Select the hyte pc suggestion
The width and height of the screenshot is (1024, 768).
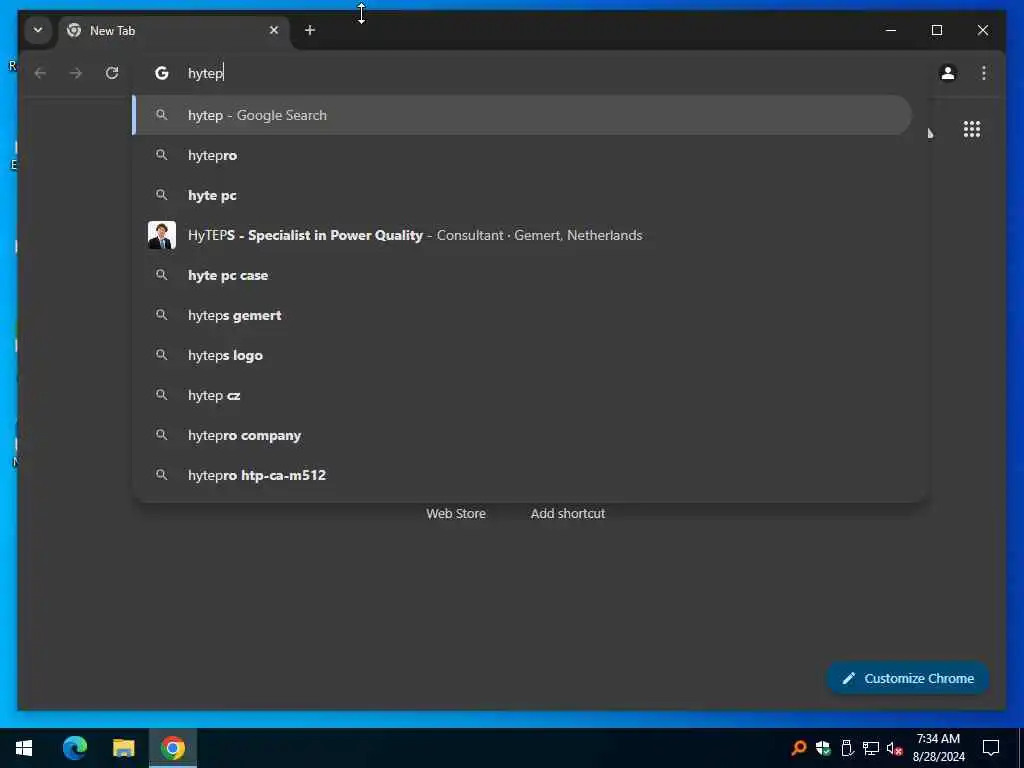[521, 195]
